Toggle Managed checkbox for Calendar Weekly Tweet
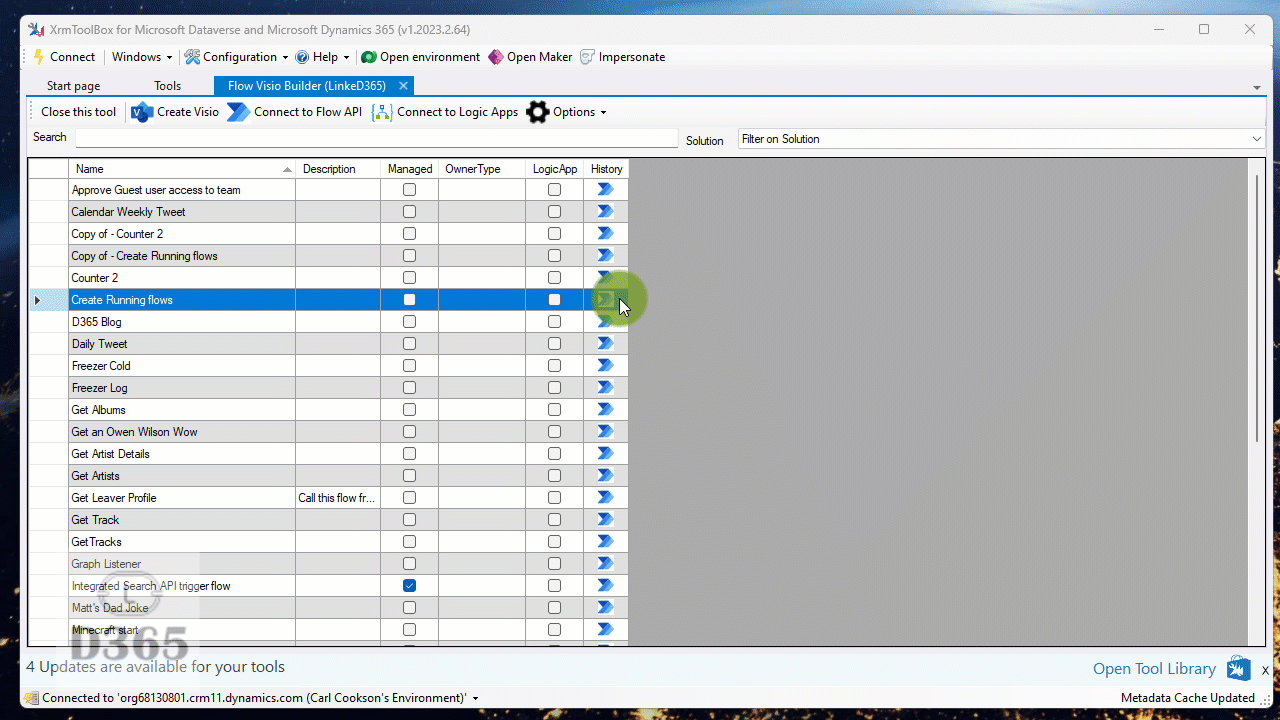This screenshot has width=1280, height=720. [x=409, y=211]
